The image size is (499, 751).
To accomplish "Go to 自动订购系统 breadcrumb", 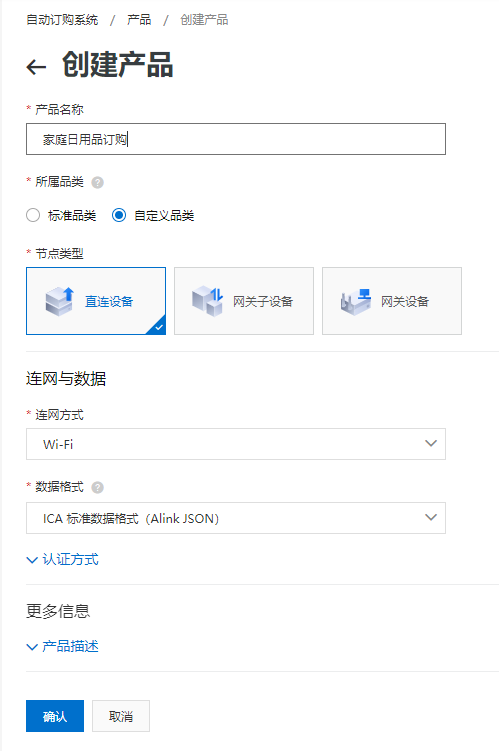I will click(62, 20).
